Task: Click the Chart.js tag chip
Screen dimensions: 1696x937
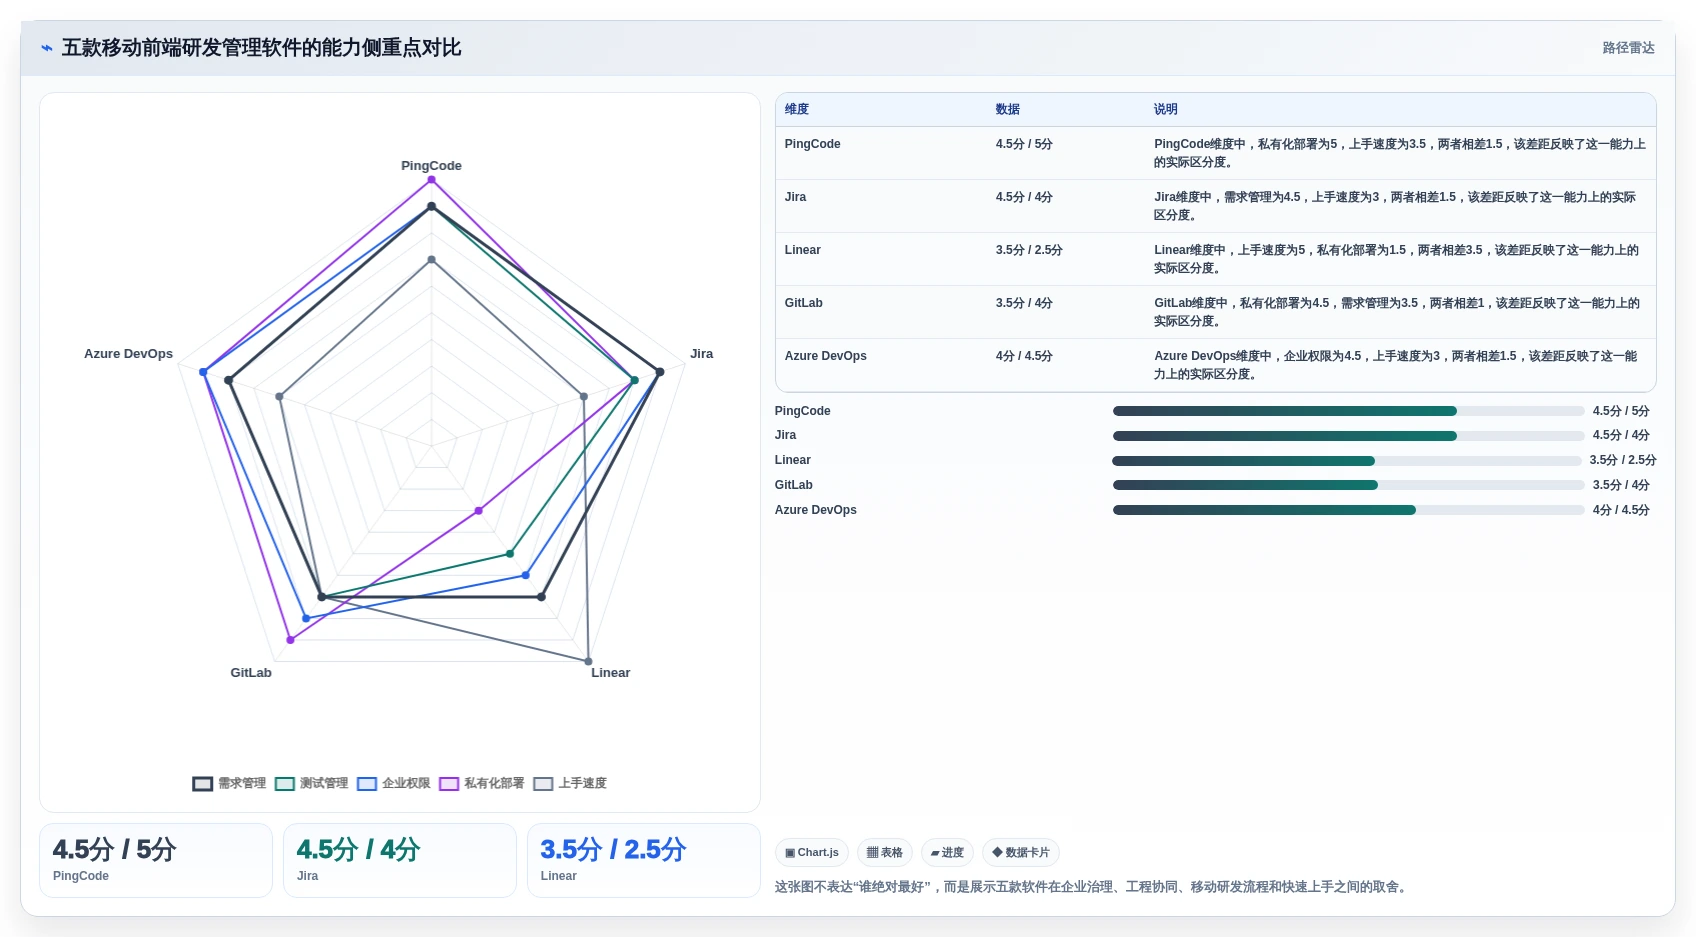Action: pyautogui.click(x=811, y=853)
